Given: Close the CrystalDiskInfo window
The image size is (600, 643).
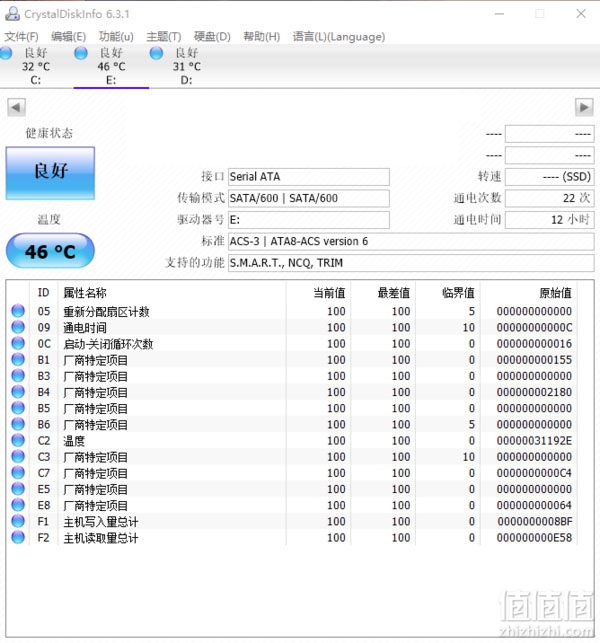Looking at the screenshot, I should coord(581,14).
